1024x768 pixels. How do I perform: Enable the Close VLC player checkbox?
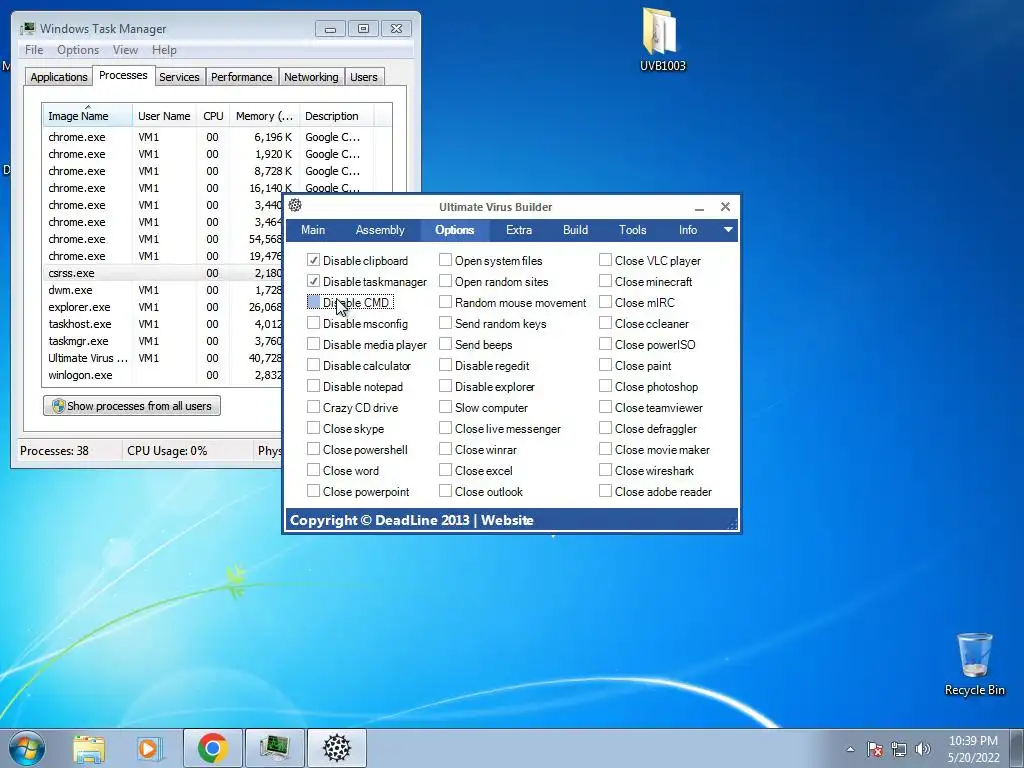point(605,260)
